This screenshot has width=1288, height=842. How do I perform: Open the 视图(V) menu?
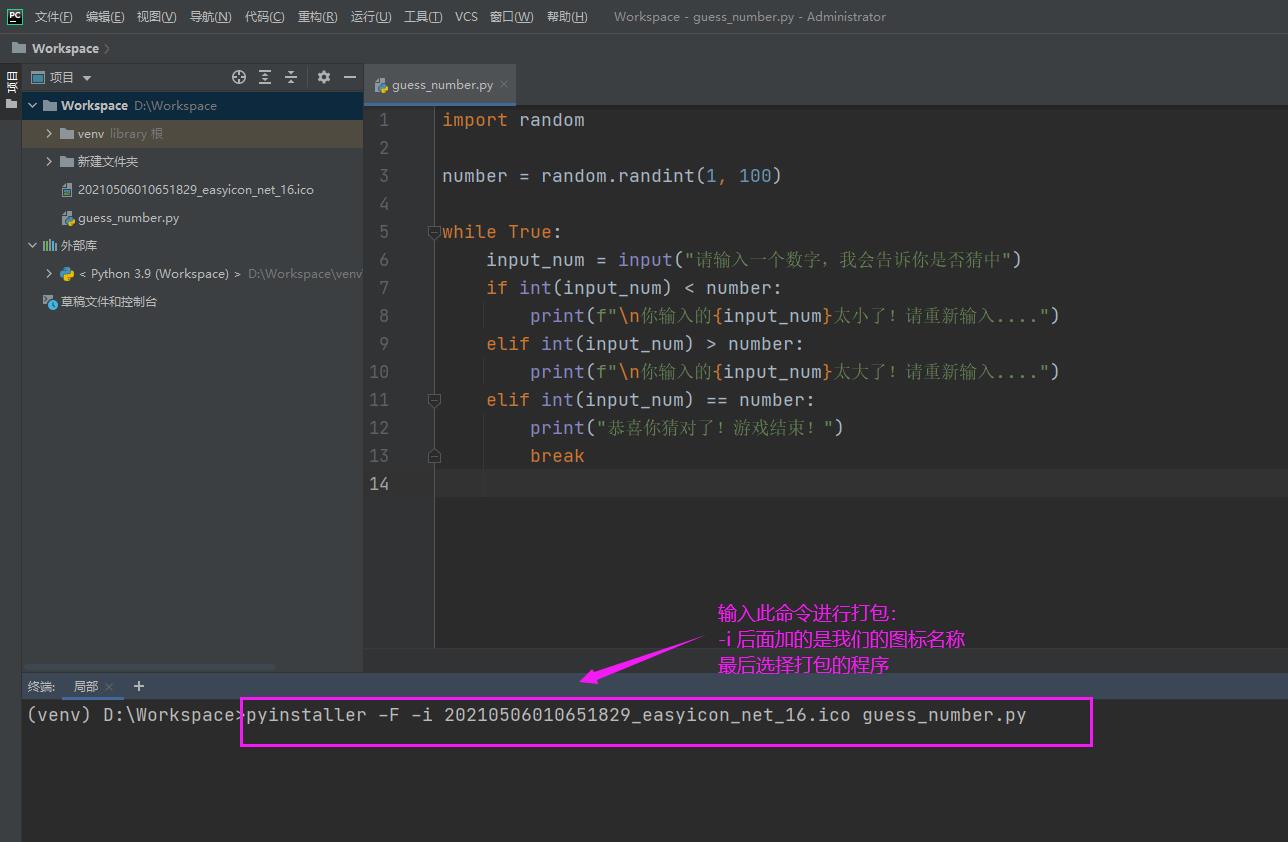click(x=157, y=17)
